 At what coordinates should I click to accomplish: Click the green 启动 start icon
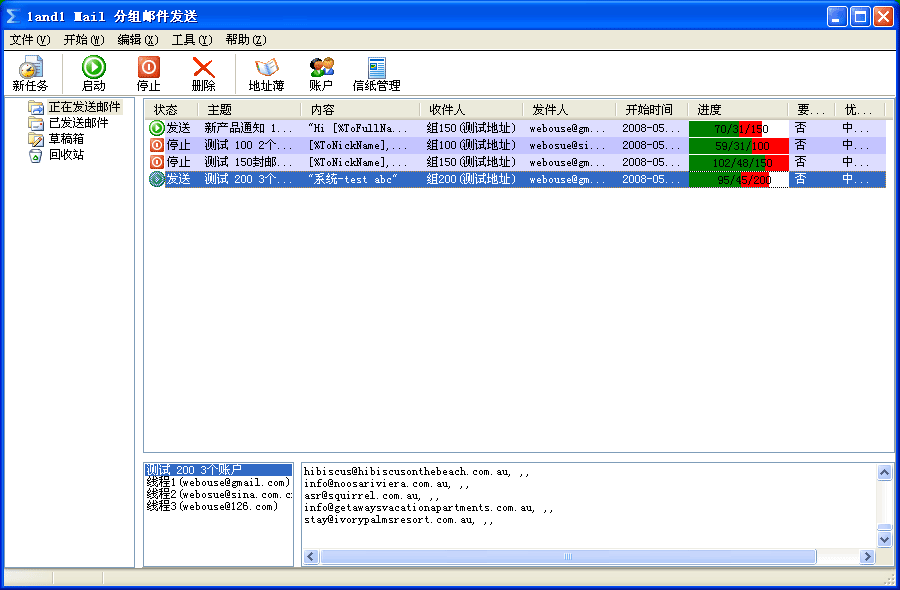pos(94,73)
